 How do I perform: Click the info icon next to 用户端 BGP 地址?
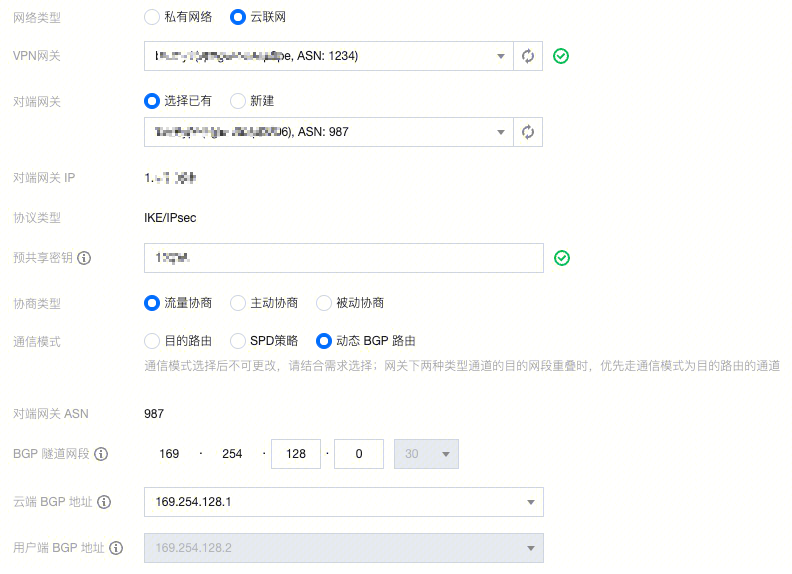coord(117,548)
